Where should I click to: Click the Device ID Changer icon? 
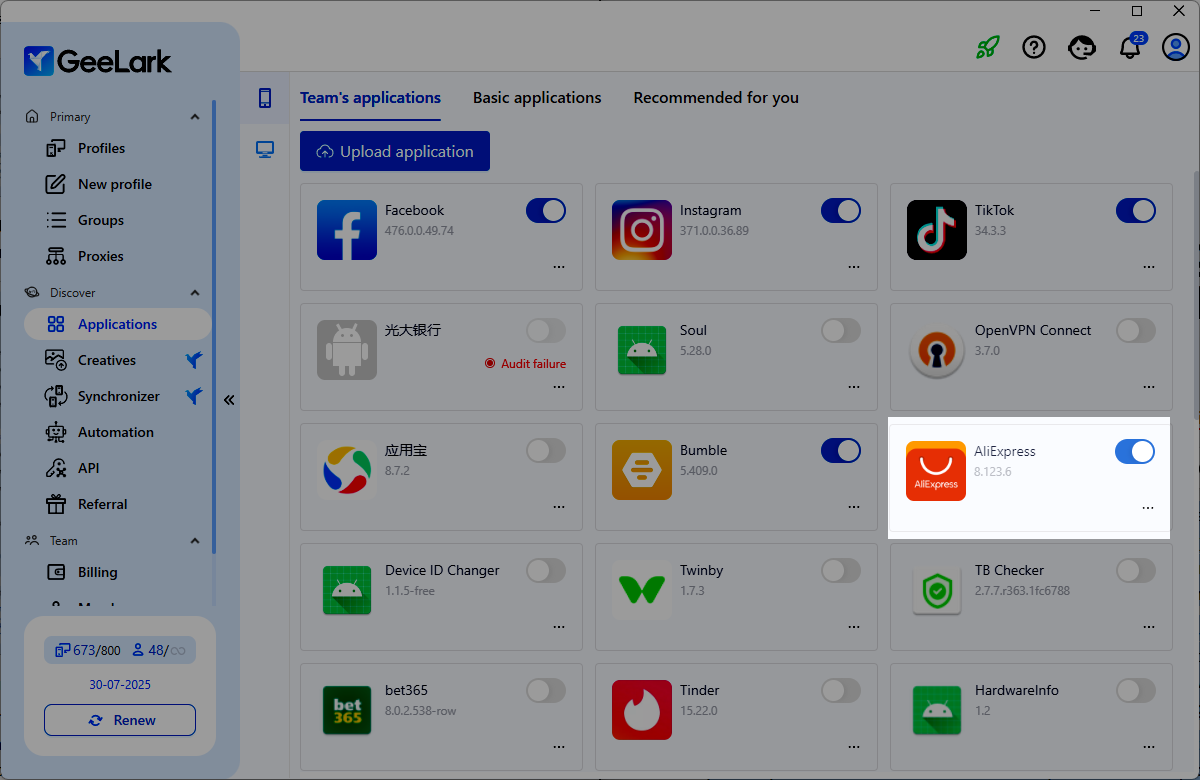(x=347, y=590)
